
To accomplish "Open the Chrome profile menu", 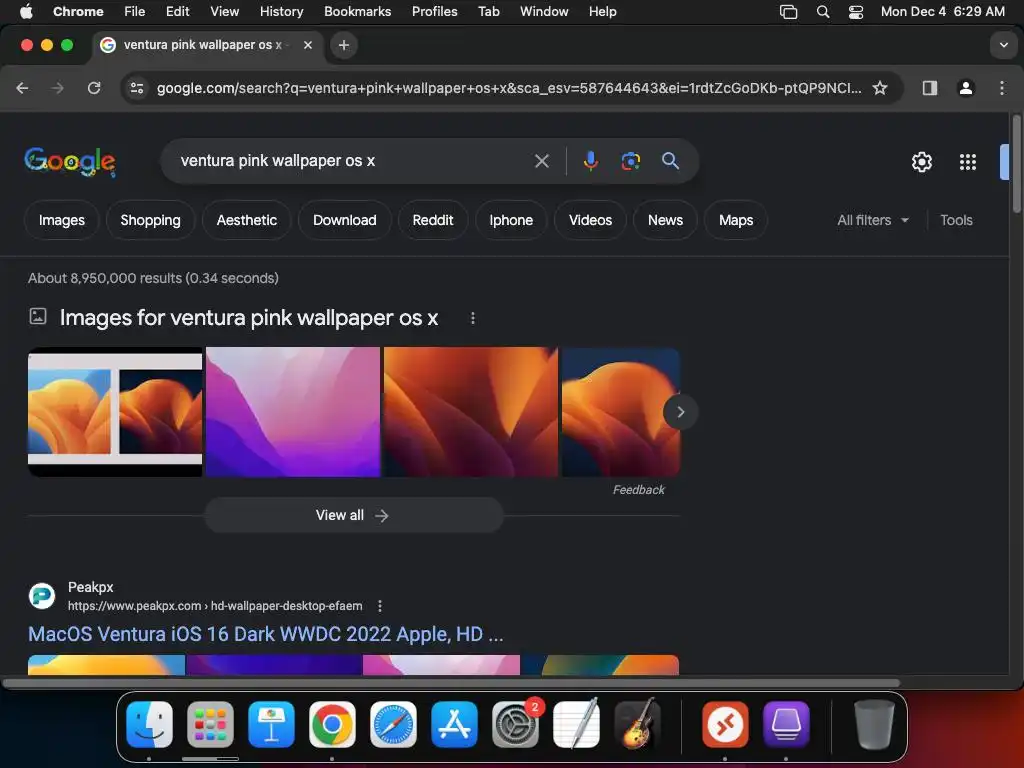I will [x=965, y=88].
